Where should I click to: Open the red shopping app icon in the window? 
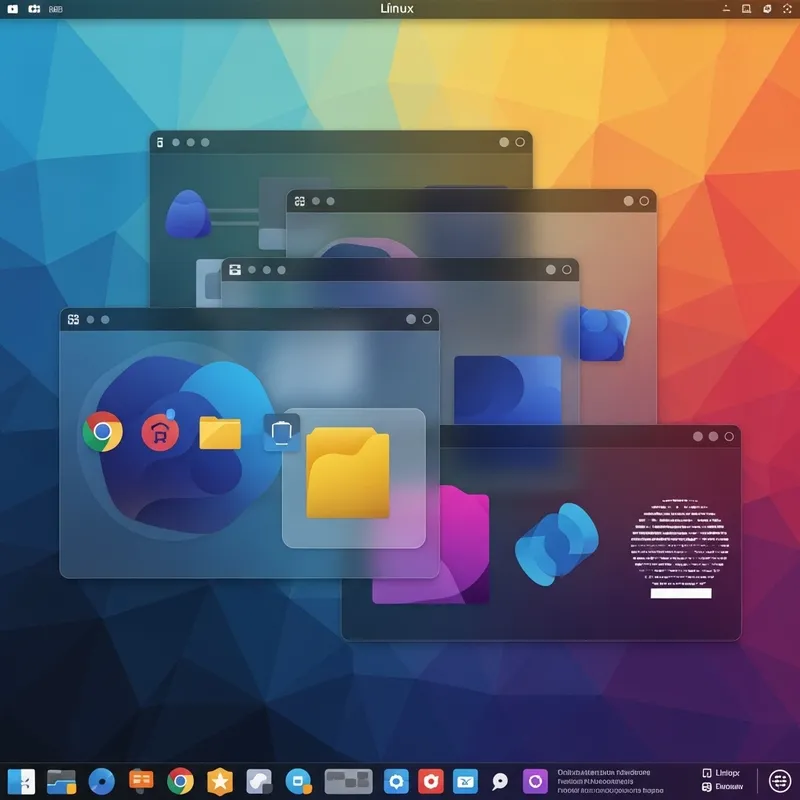[162, 432]
